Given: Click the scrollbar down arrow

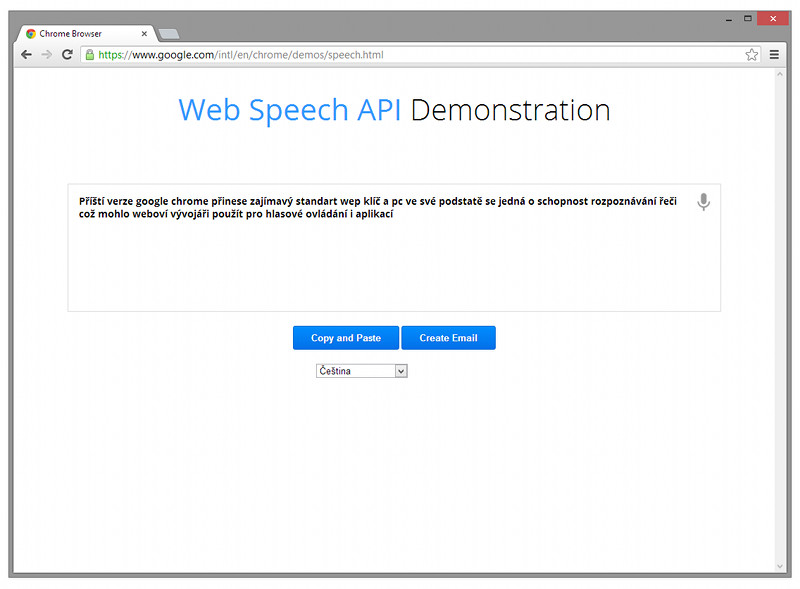Looking at the screenshot, I should click(x=780, y=566).
